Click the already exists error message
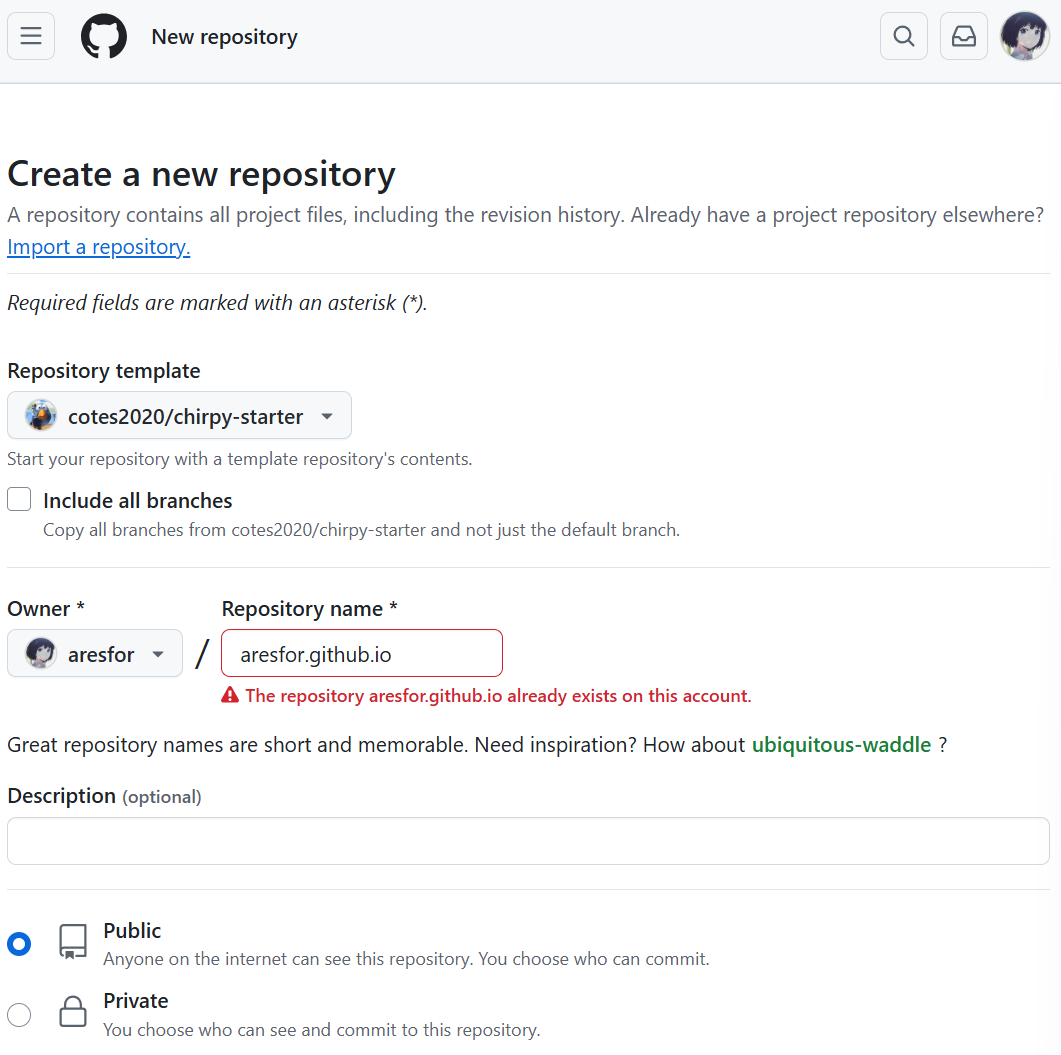 click(x=498, y=696)
